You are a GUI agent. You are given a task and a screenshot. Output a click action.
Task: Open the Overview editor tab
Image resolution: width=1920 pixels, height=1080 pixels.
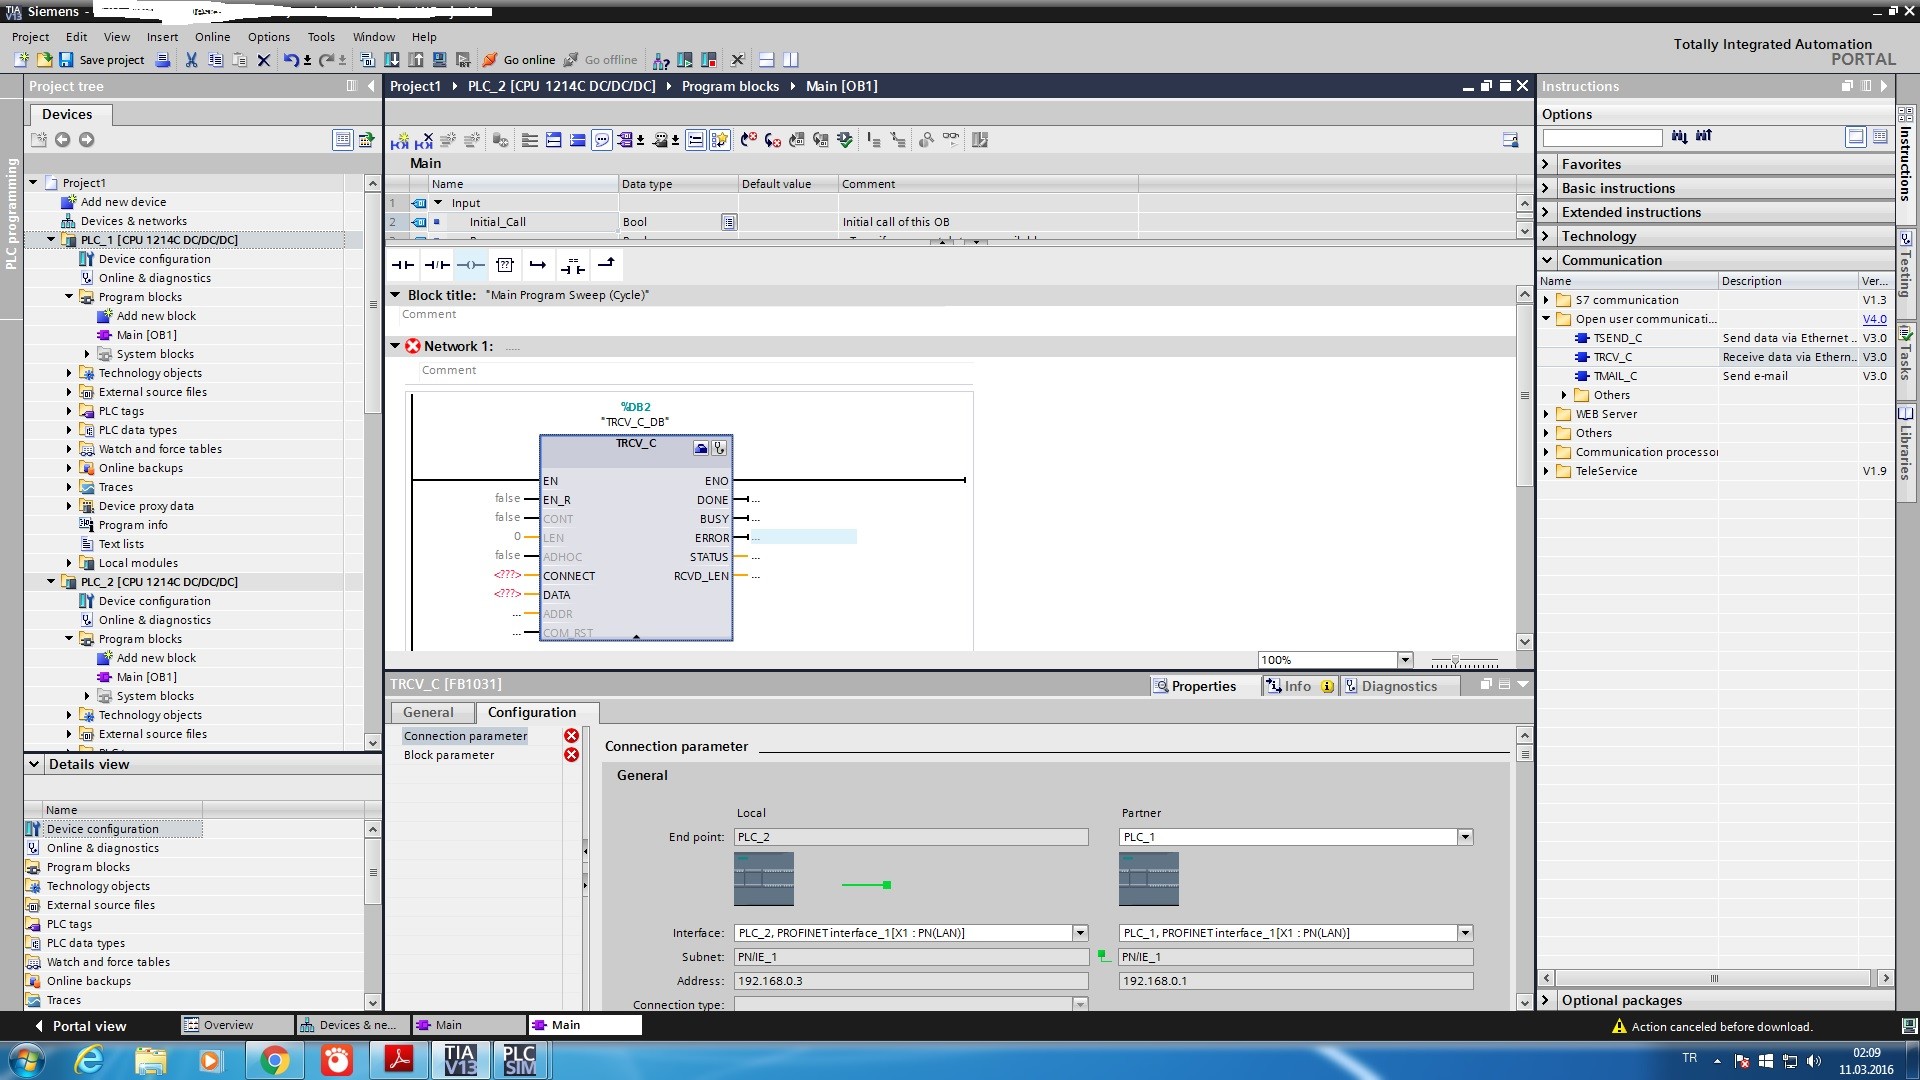click(x=237, y=1025)
